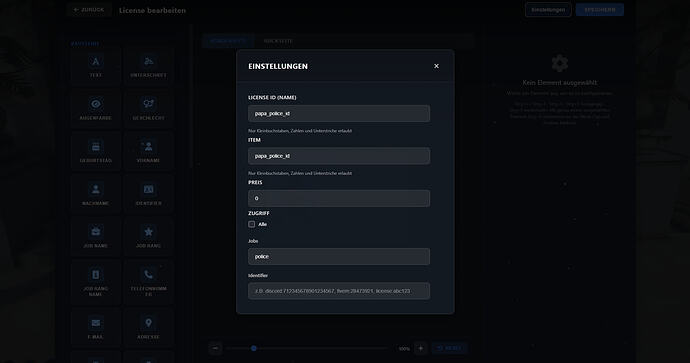
Task: Add the Telefonnummer phone element
Action: click(148, 282)
